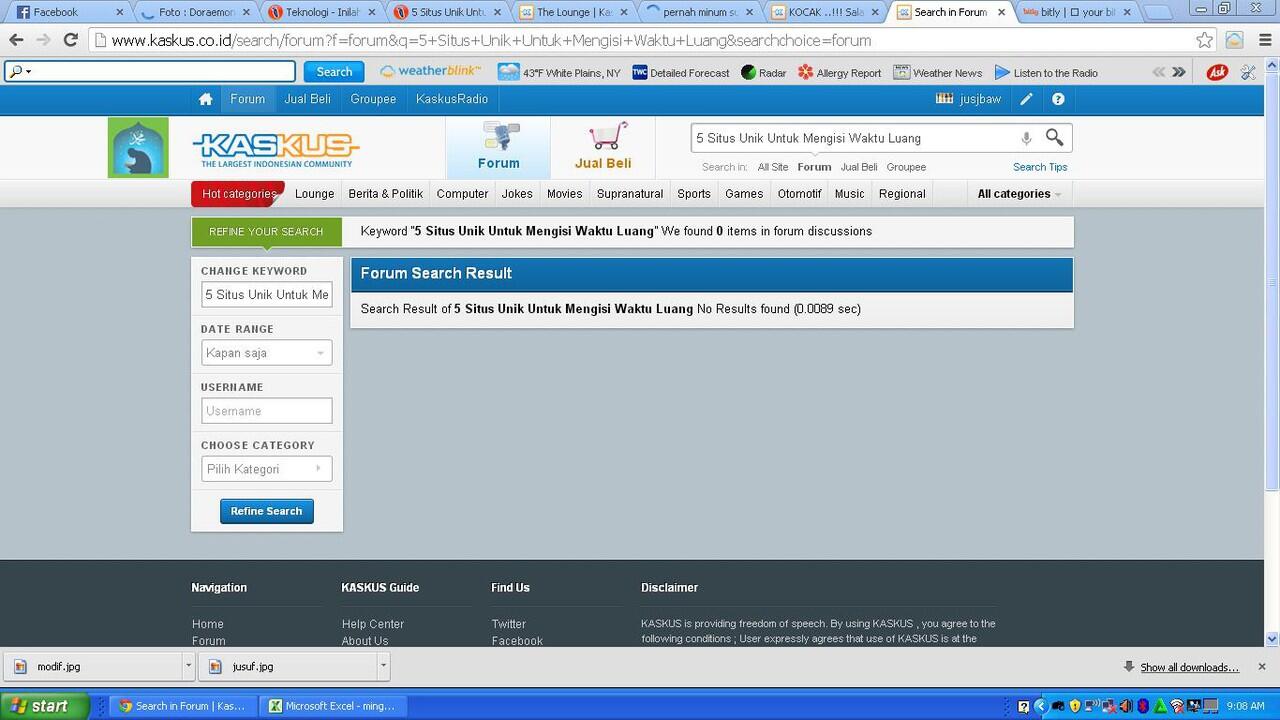Open modif.jpg download menu arrow

[x=188, y=665]
